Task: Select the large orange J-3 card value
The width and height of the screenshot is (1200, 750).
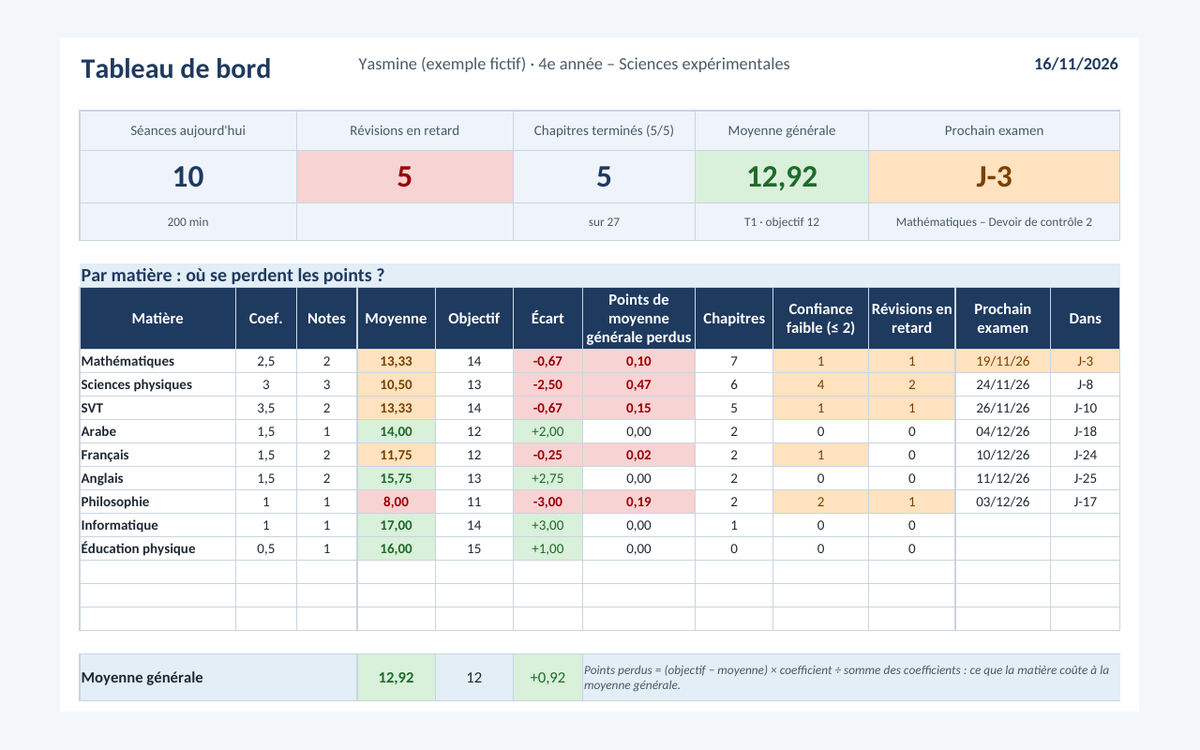Action: coord(994,177)
